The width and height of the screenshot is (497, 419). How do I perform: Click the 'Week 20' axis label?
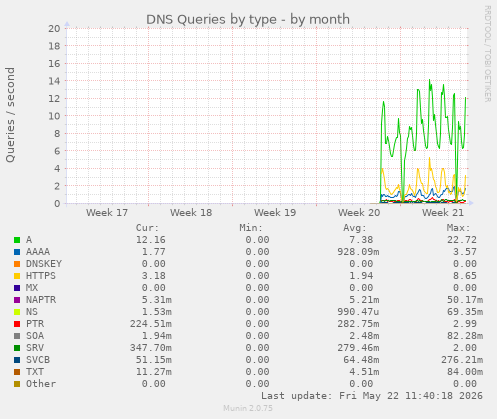359,213
